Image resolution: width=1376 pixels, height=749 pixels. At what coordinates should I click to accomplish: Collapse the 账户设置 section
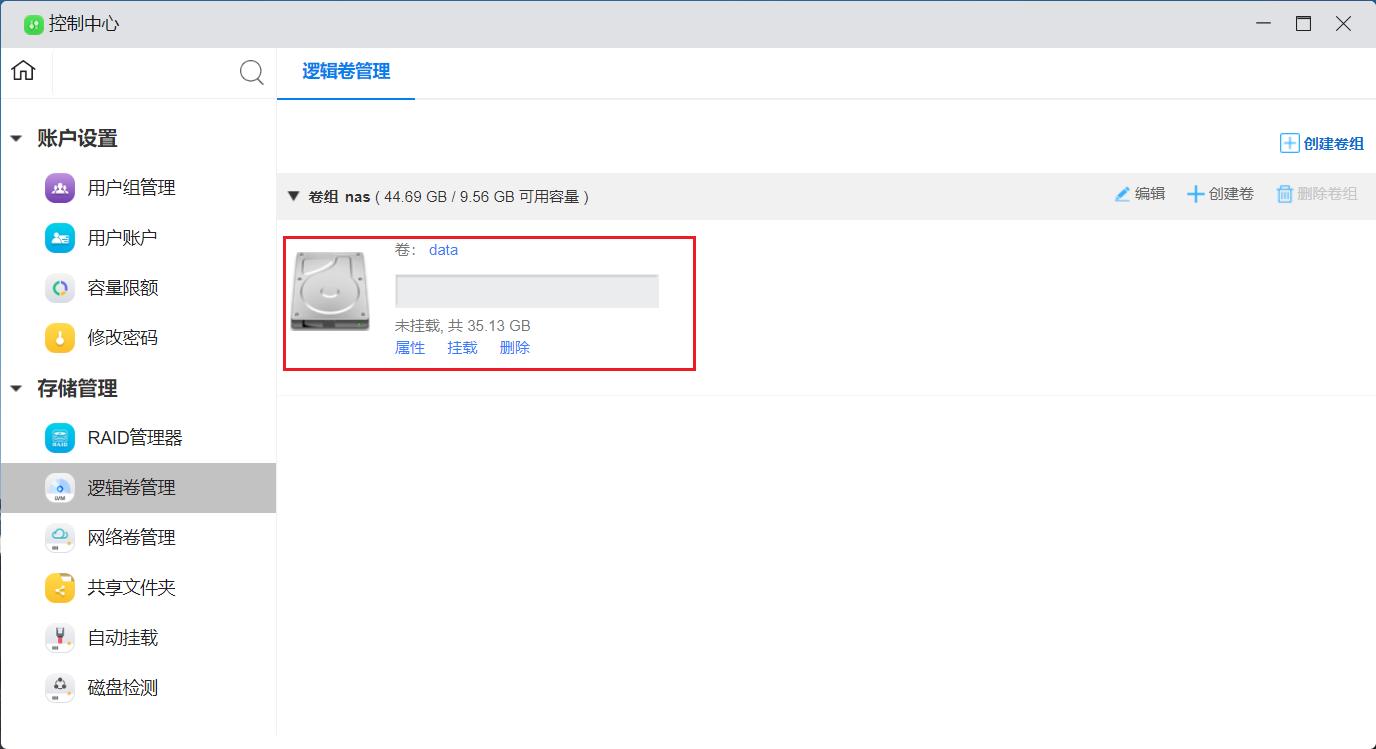tap(16, 139)
